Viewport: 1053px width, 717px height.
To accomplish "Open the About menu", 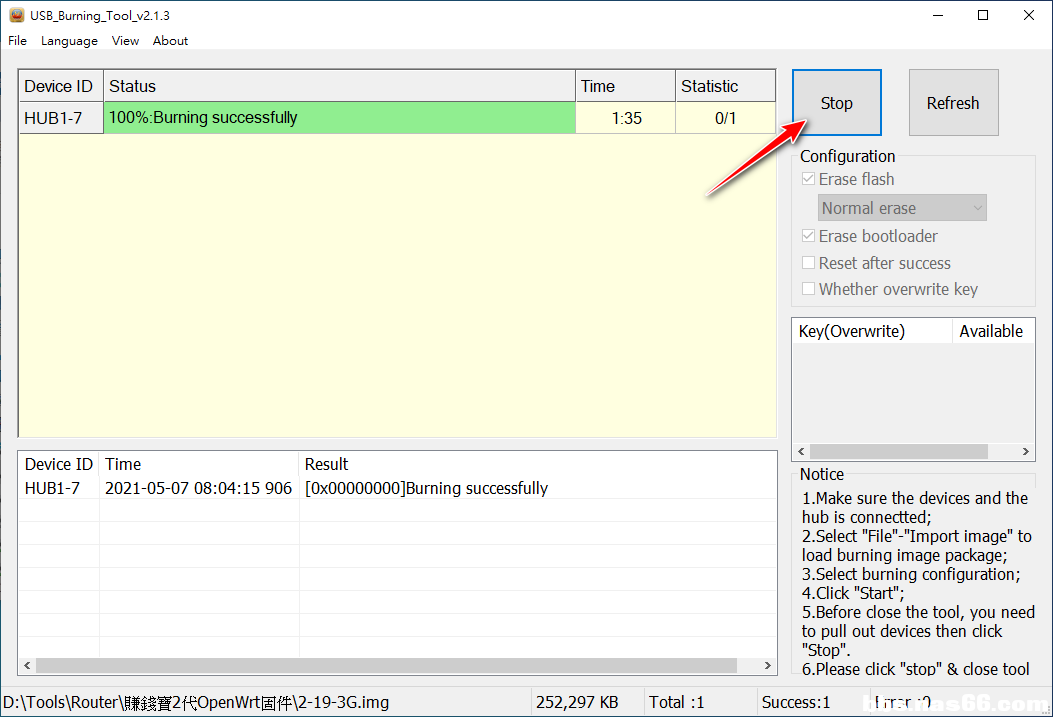I will click(170, 41).
